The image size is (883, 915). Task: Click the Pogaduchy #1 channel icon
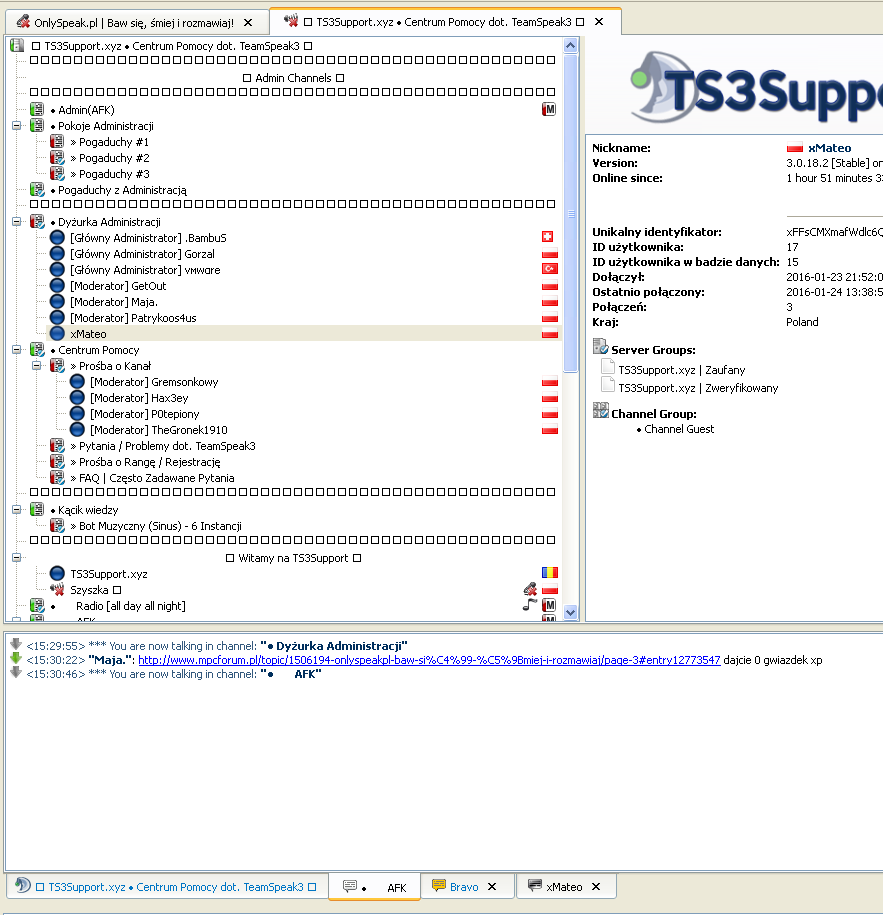(x=57, y=142)
